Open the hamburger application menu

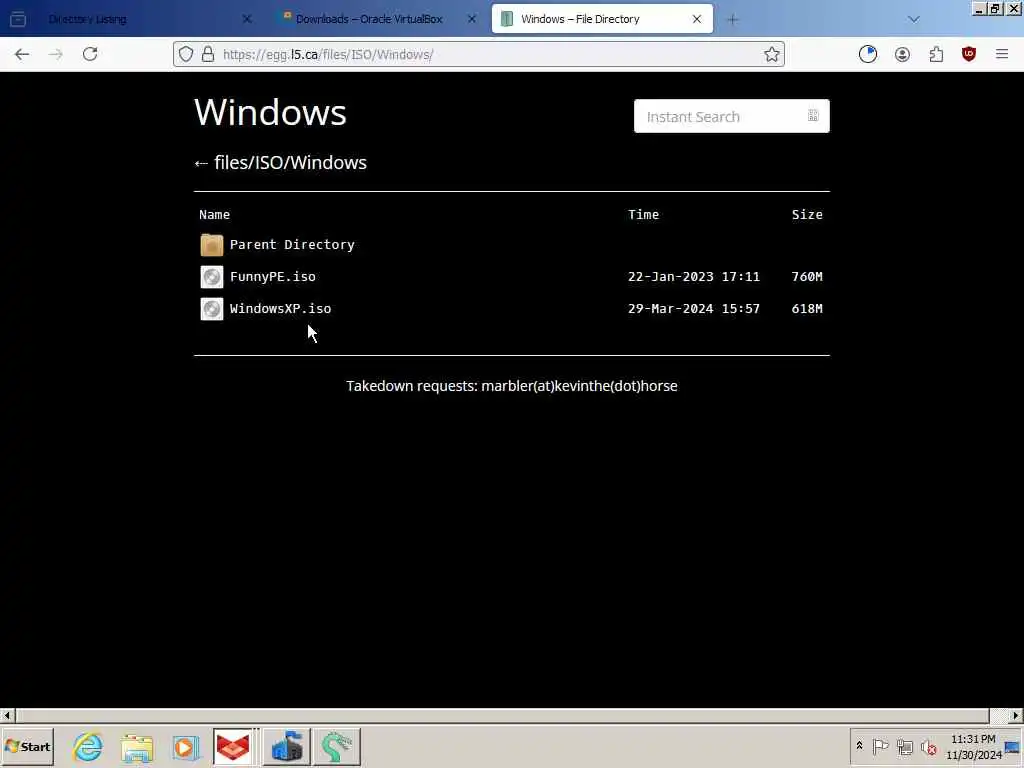(x=1002, y=54)
